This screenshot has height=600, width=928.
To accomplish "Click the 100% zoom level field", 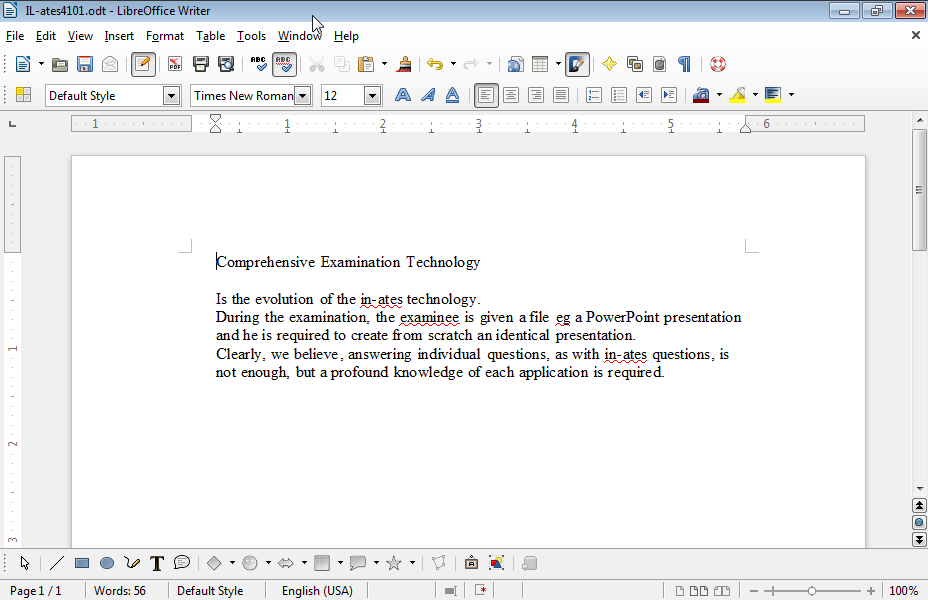I will [904, 591].
